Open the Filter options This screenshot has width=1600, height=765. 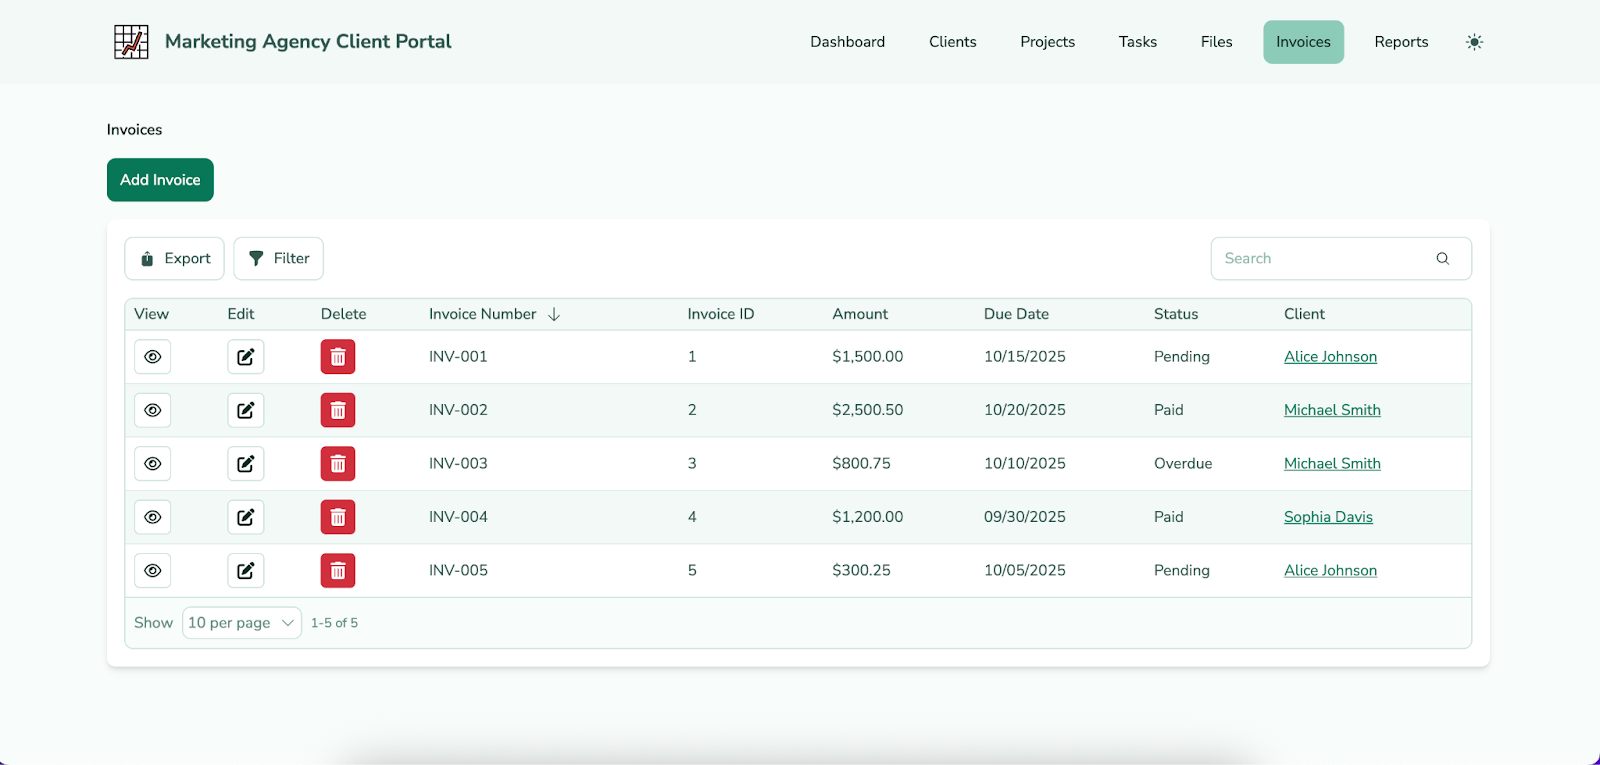[x=278, y=259]
